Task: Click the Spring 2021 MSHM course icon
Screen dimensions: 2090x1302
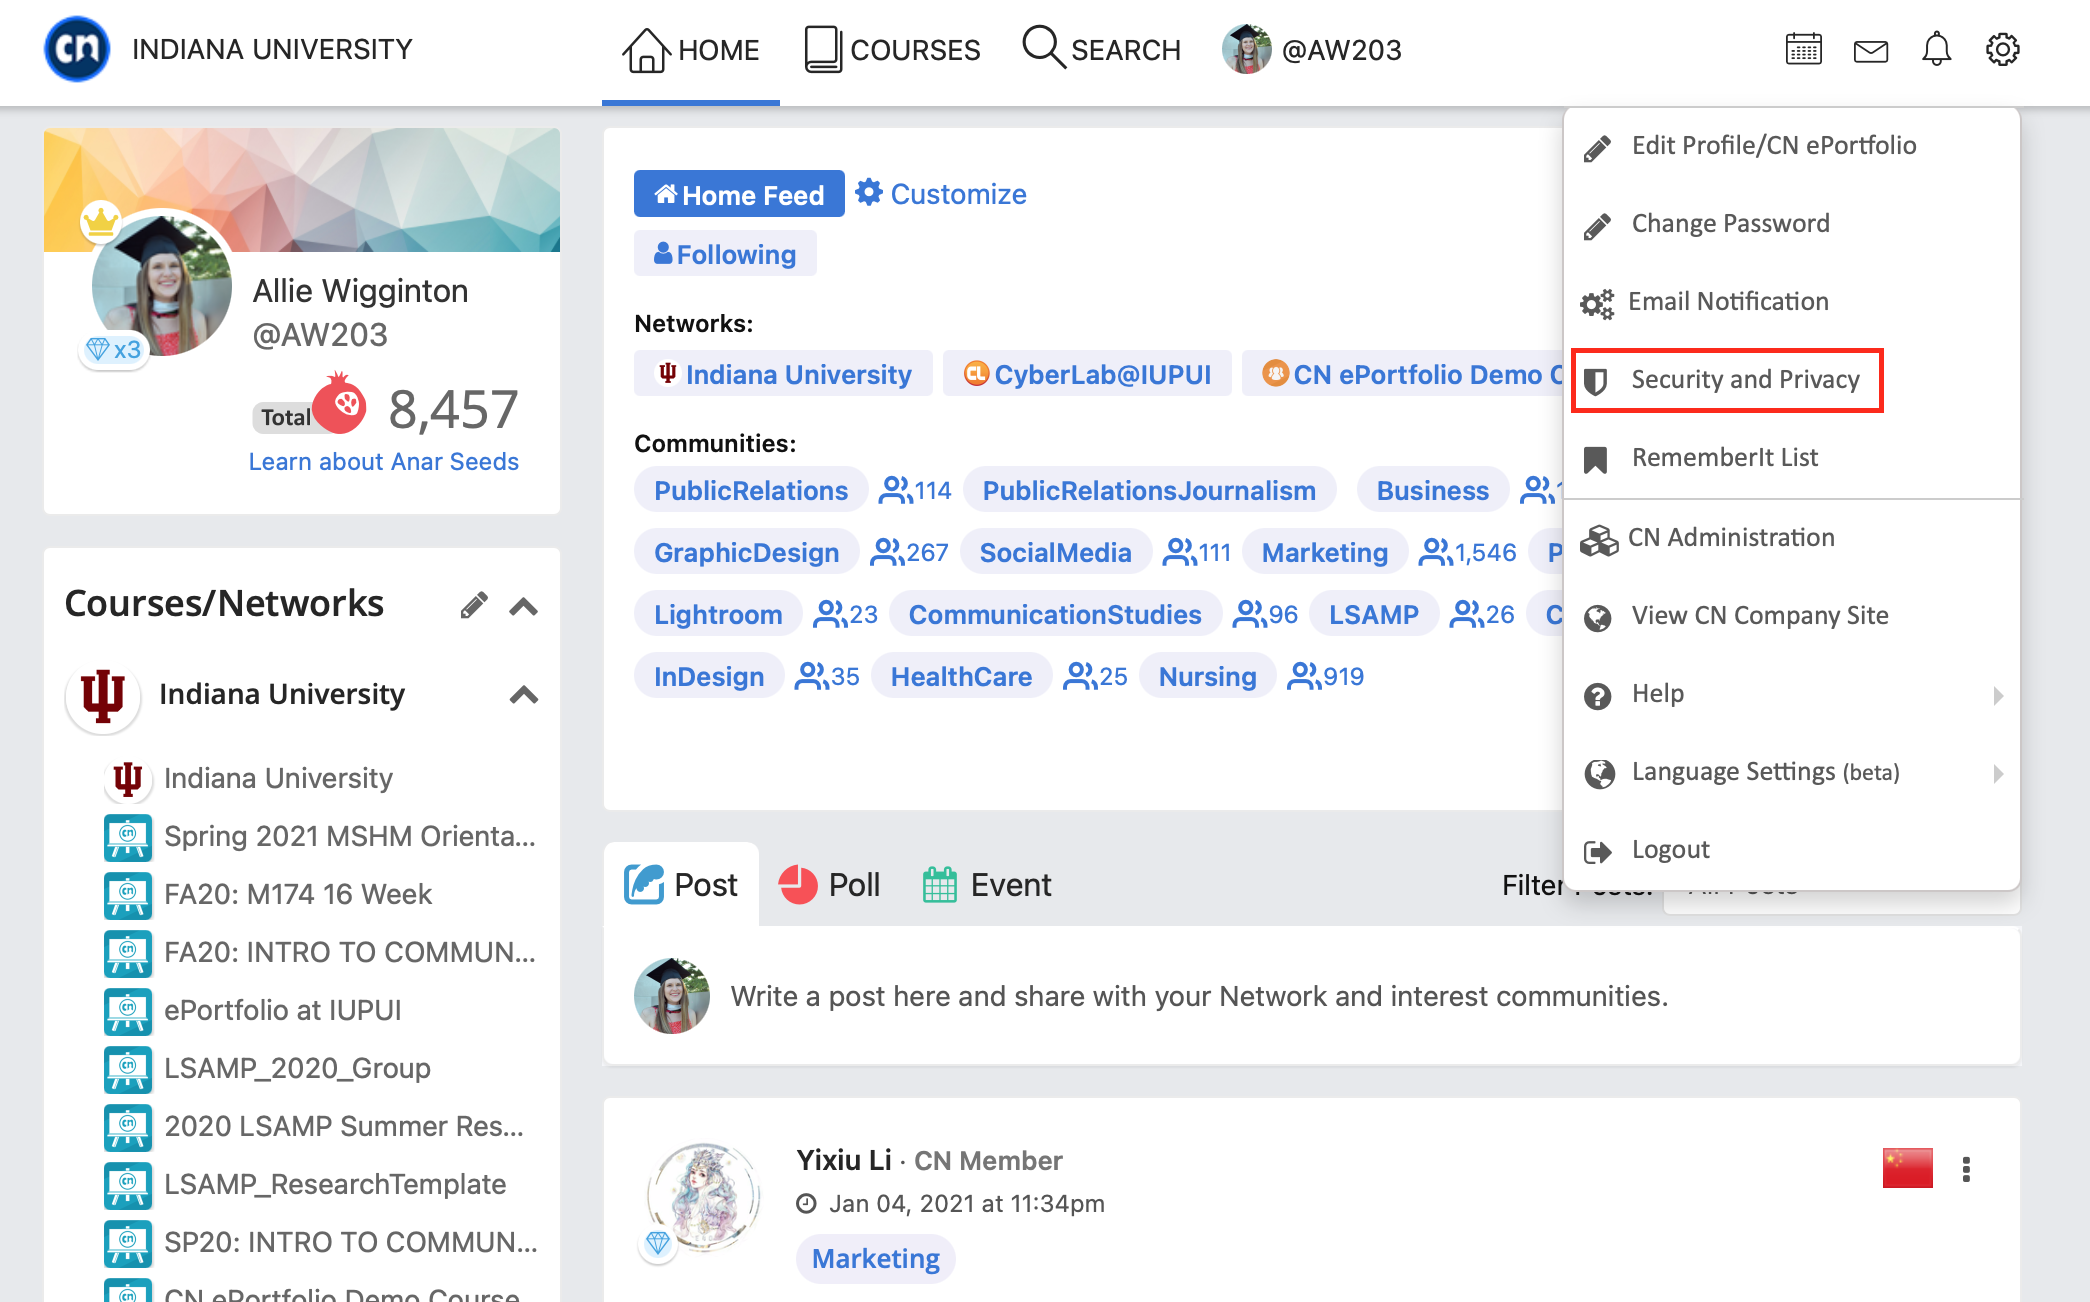Action: pos(128,837)
